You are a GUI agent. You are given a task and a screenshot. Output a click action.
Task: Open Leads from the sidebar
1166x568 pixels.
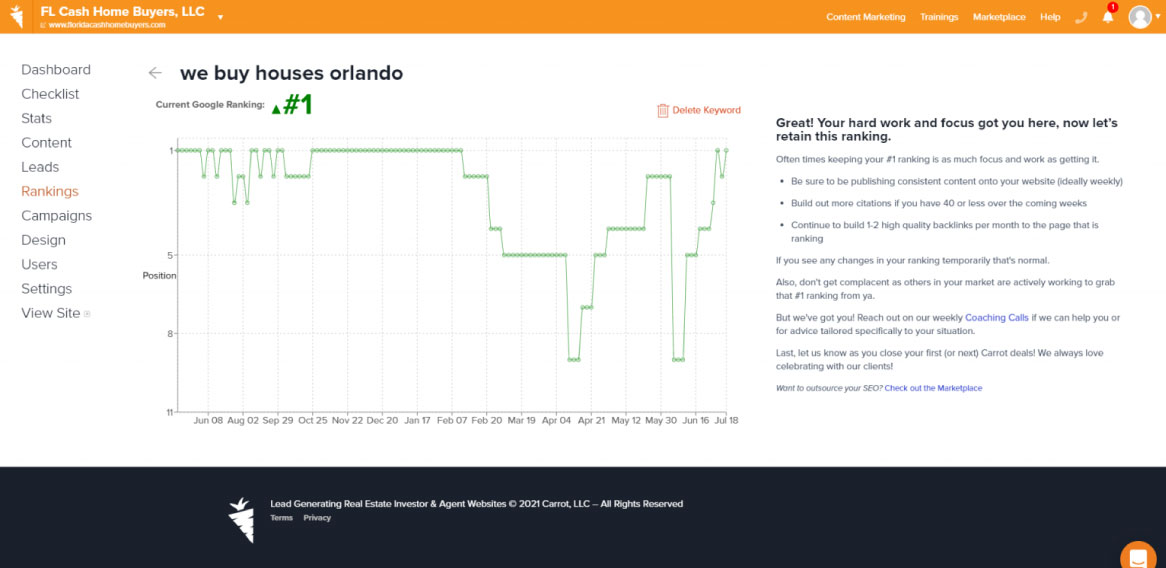pos(40,167)
